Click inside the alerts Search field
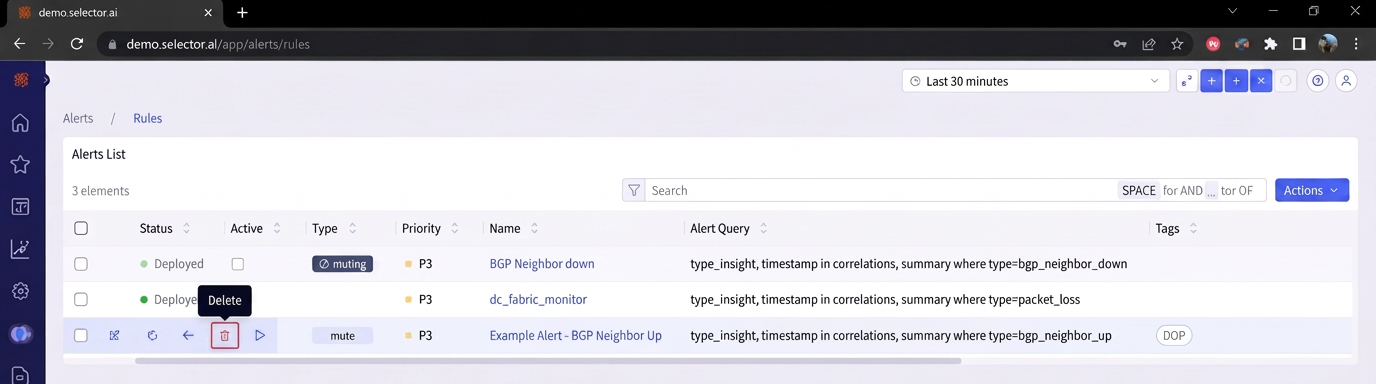The image size is (1376, 384). tap(880, 190)
